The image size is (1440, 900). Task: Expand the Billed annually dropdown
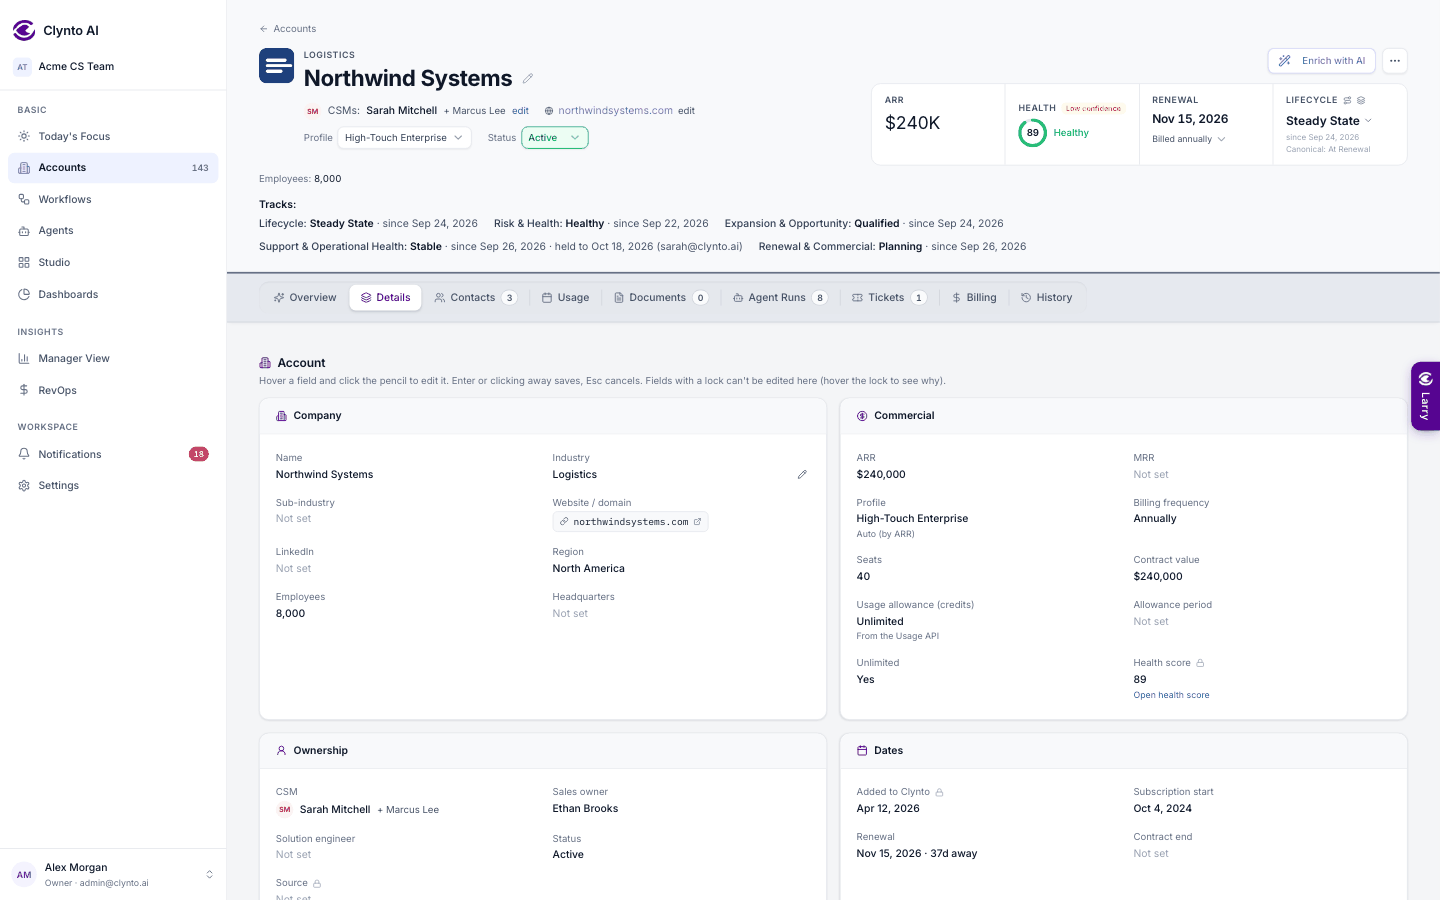pos(1189,139)
